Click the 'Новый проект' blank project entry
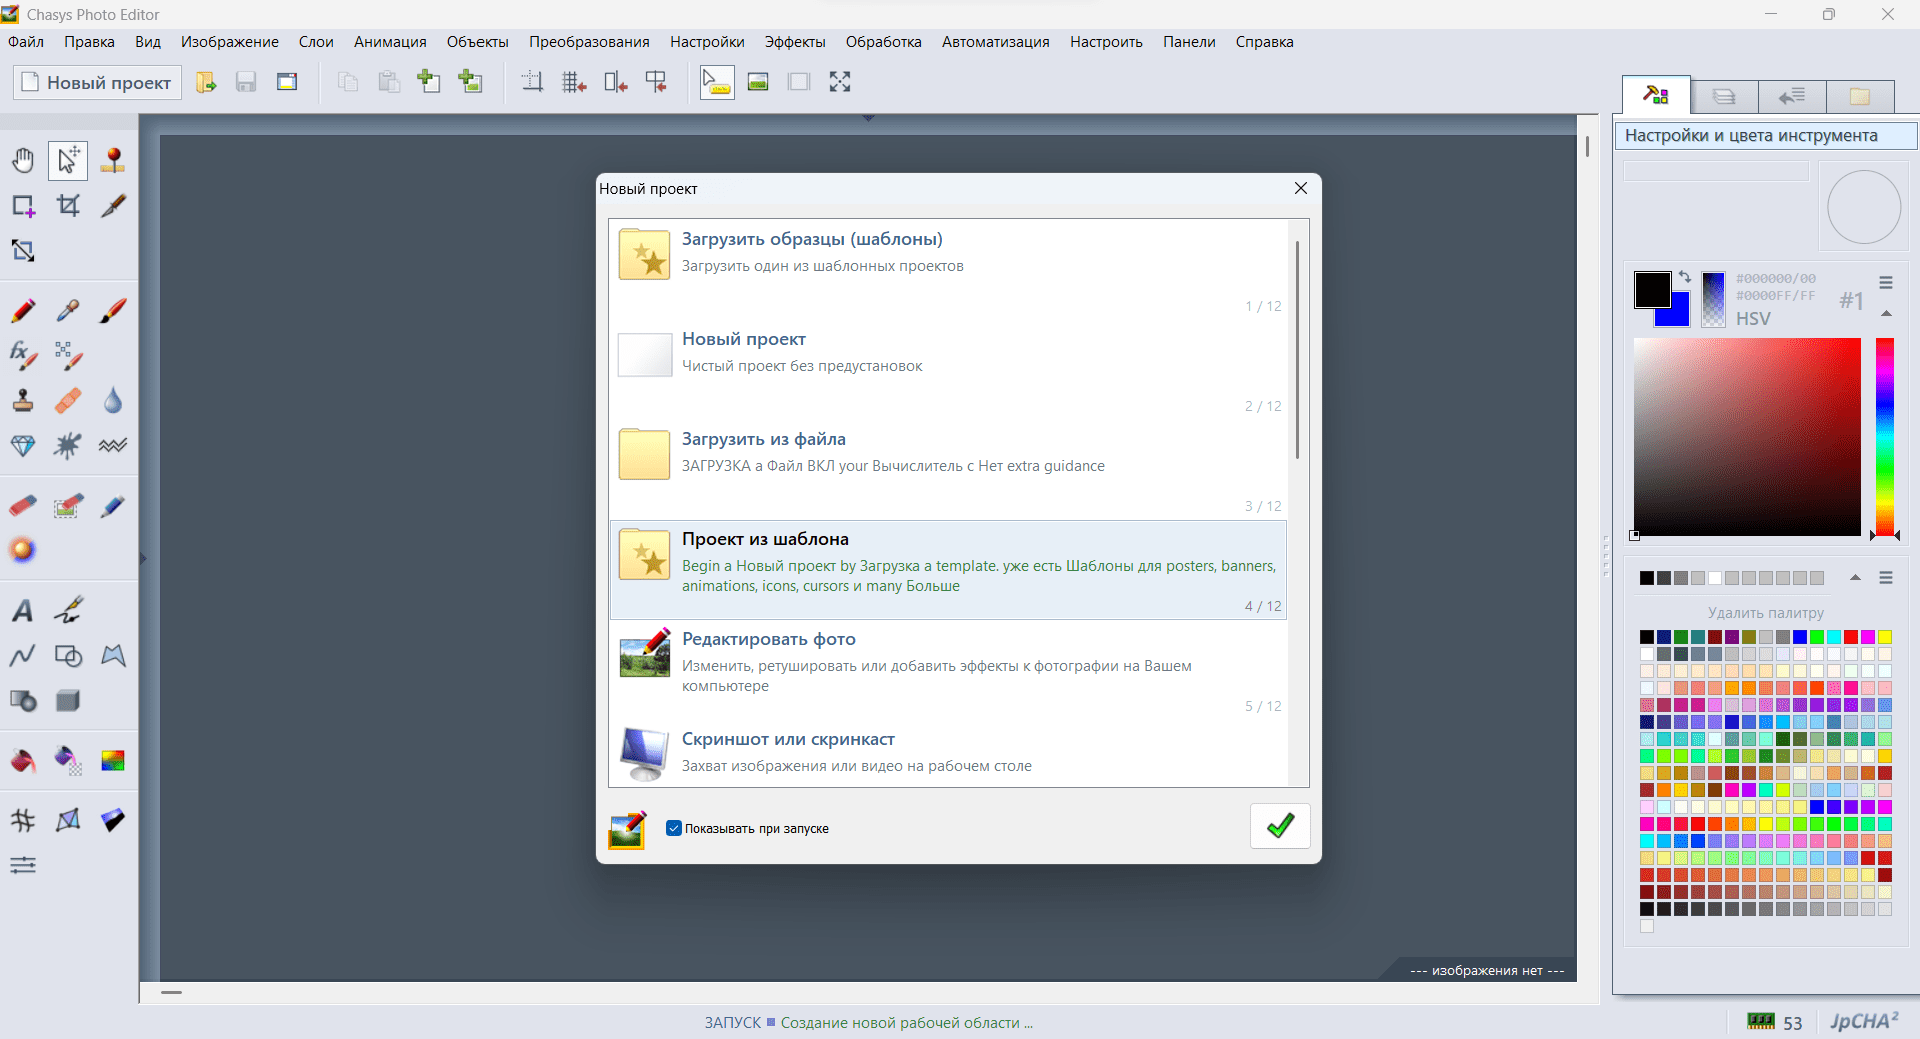Viewport: 1920px width, 1039px height. pyautogui.click(x=948, y=370)
